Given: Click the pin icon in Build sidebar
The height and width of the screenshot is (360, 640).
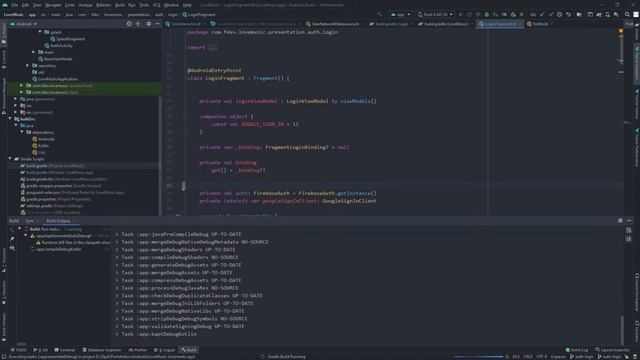Looking at the screenshot, I should (x=12, y=239).
